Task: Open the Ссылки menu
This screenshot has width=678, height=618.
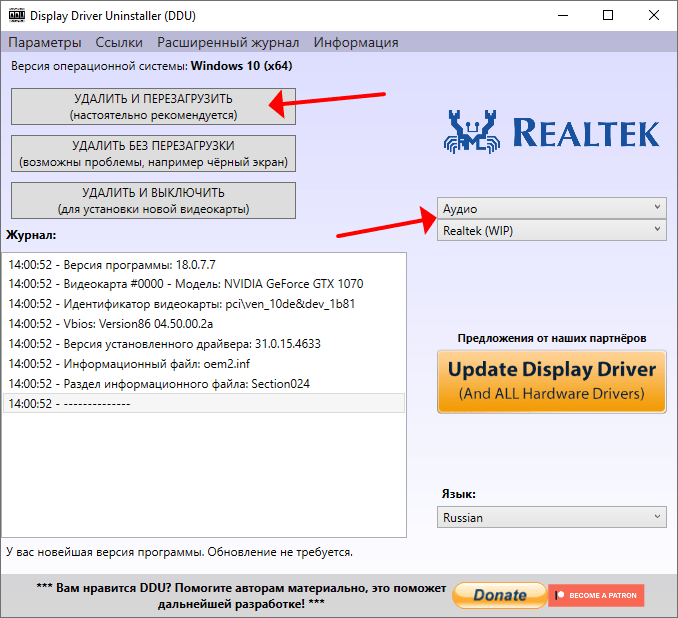Action: pos(119,42)
